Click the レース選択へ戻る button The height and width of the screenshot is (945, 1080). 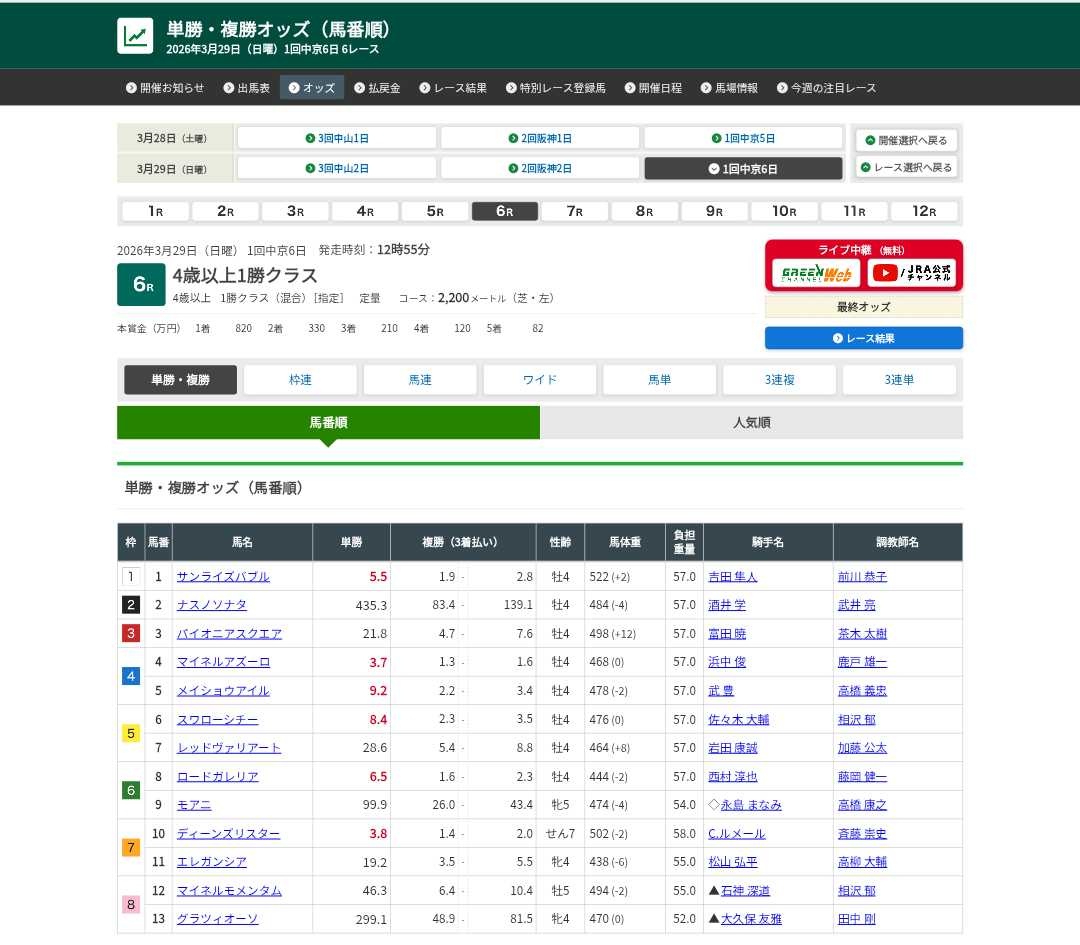907,167
